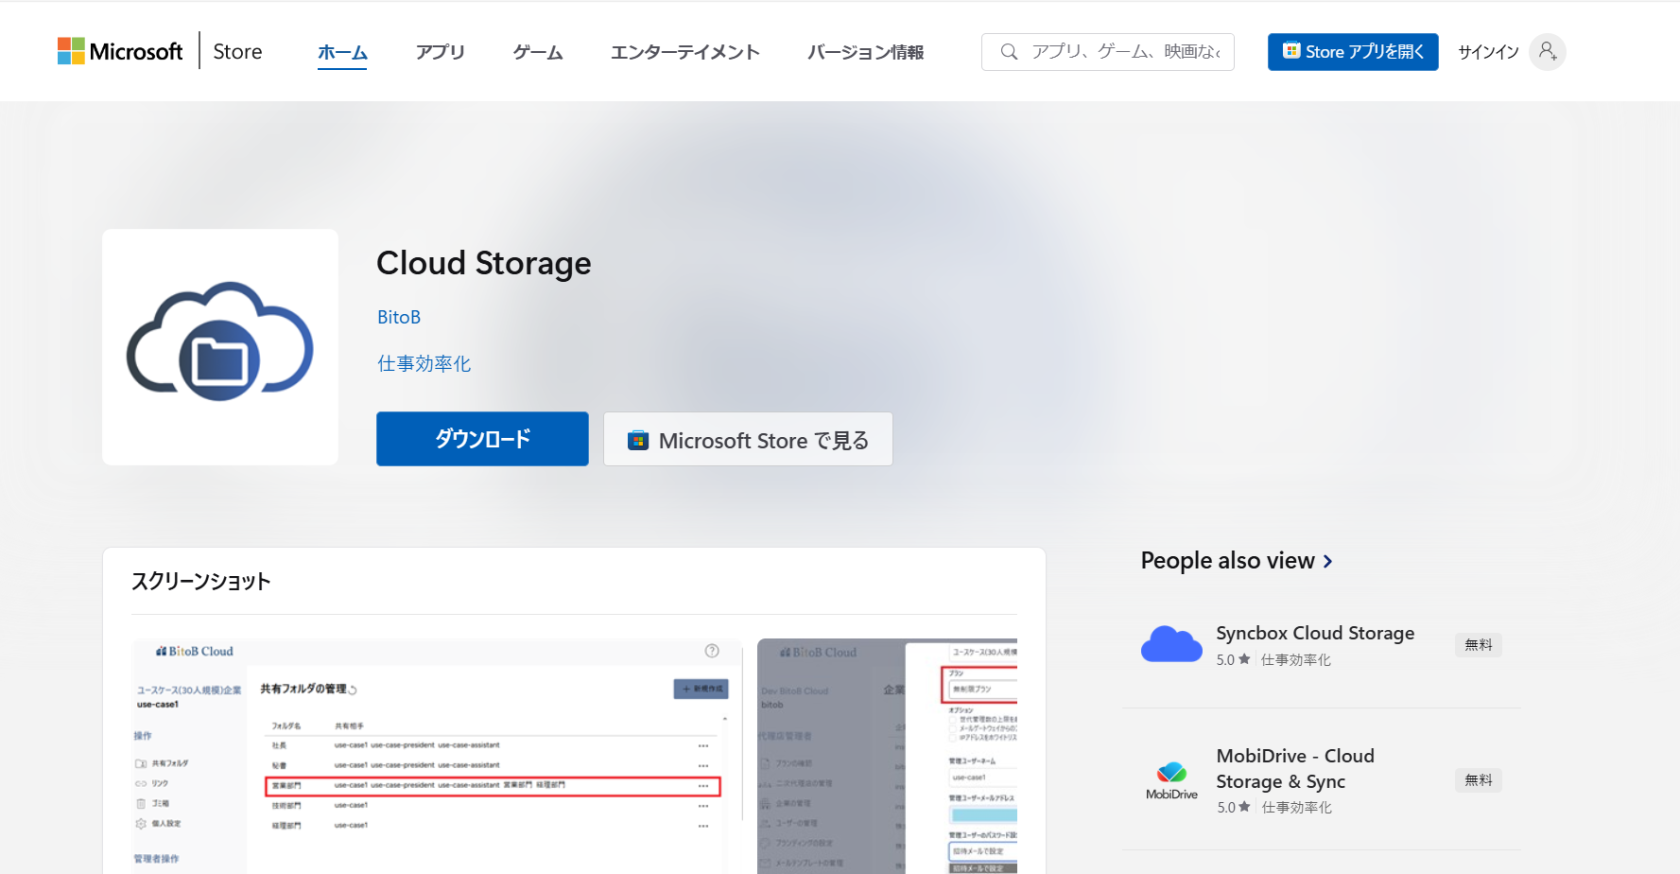Viewport: 1680px width, 874px height.
Task: Click Syncbox Cloud Storage app icon
Action: pos(1171,645)
